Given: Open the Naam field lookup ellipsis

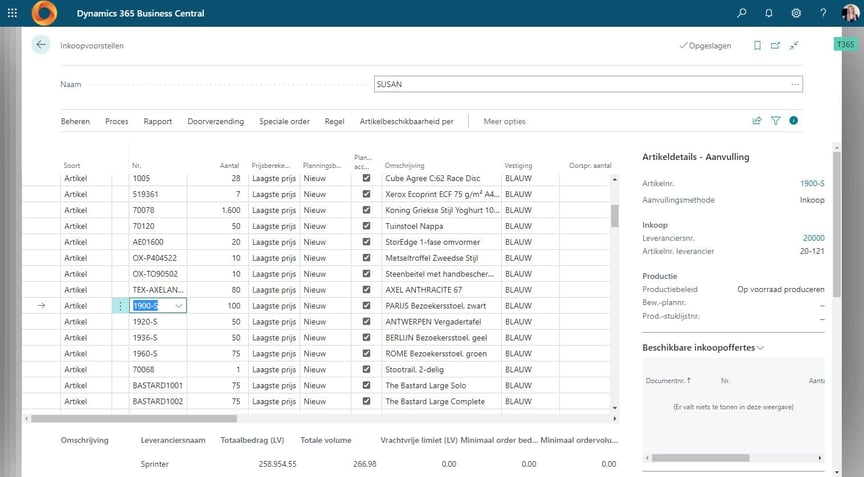Looking at the screenshot, I should click(795, 84).
